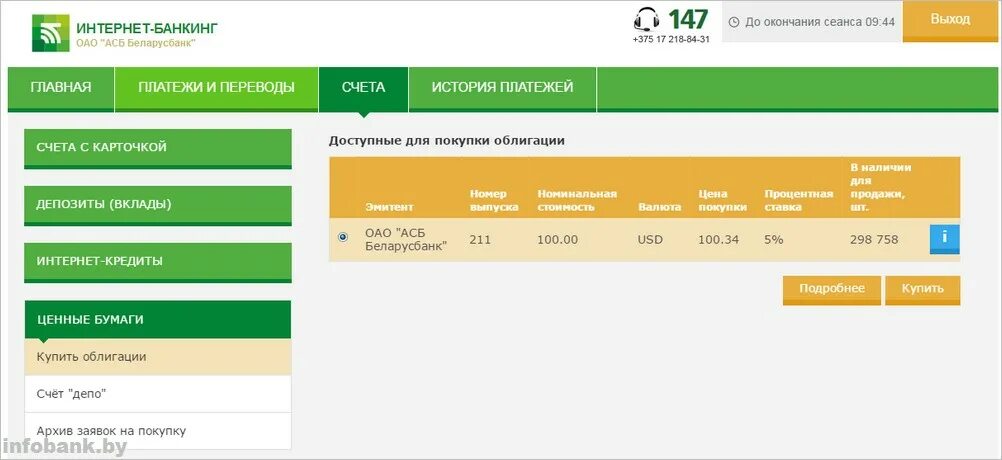Screen dimensions: 1002x460
Task: Click the Эмитент column header
Action: click(x=389, y=207)
